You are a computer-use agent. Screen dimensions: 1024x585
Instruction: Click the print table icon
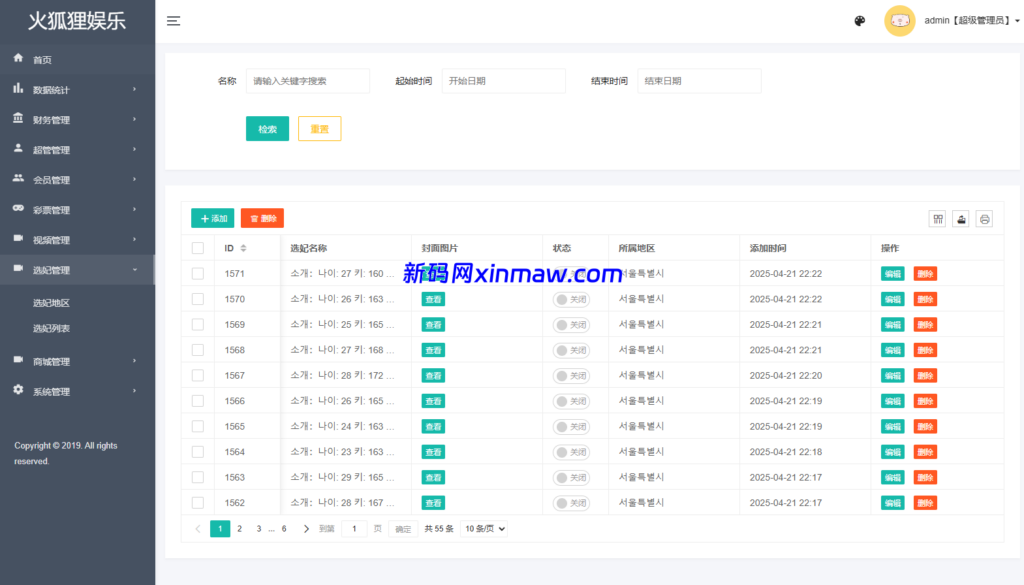click(984, 219)
